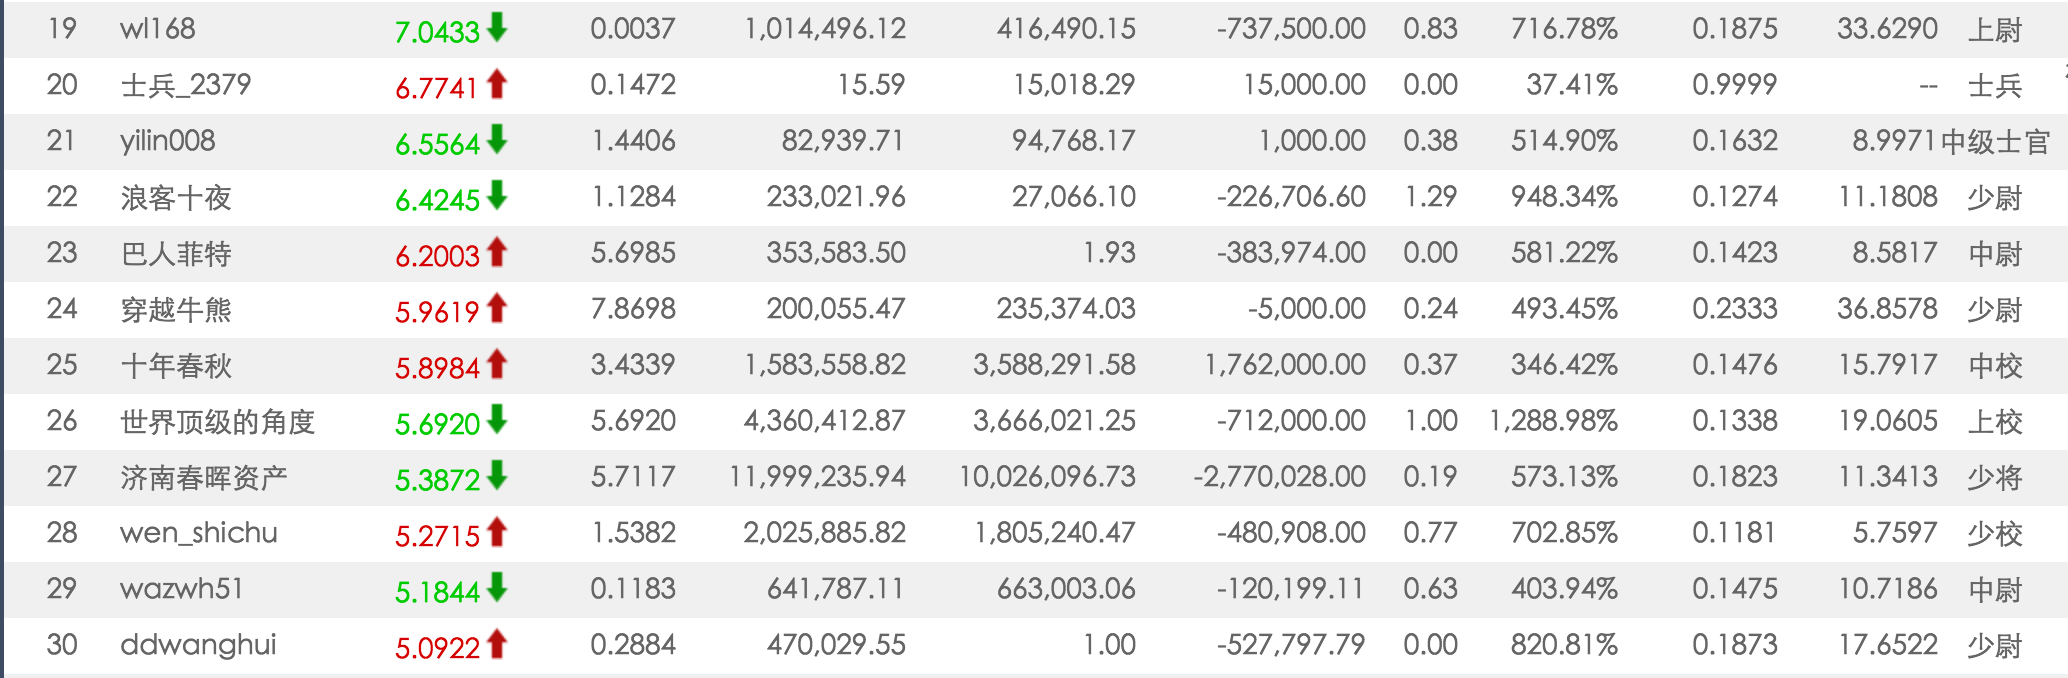This screenshot has width=2068, height=678.
Task: Click red up arrow beside 5.0922
Action: (497, 644)
